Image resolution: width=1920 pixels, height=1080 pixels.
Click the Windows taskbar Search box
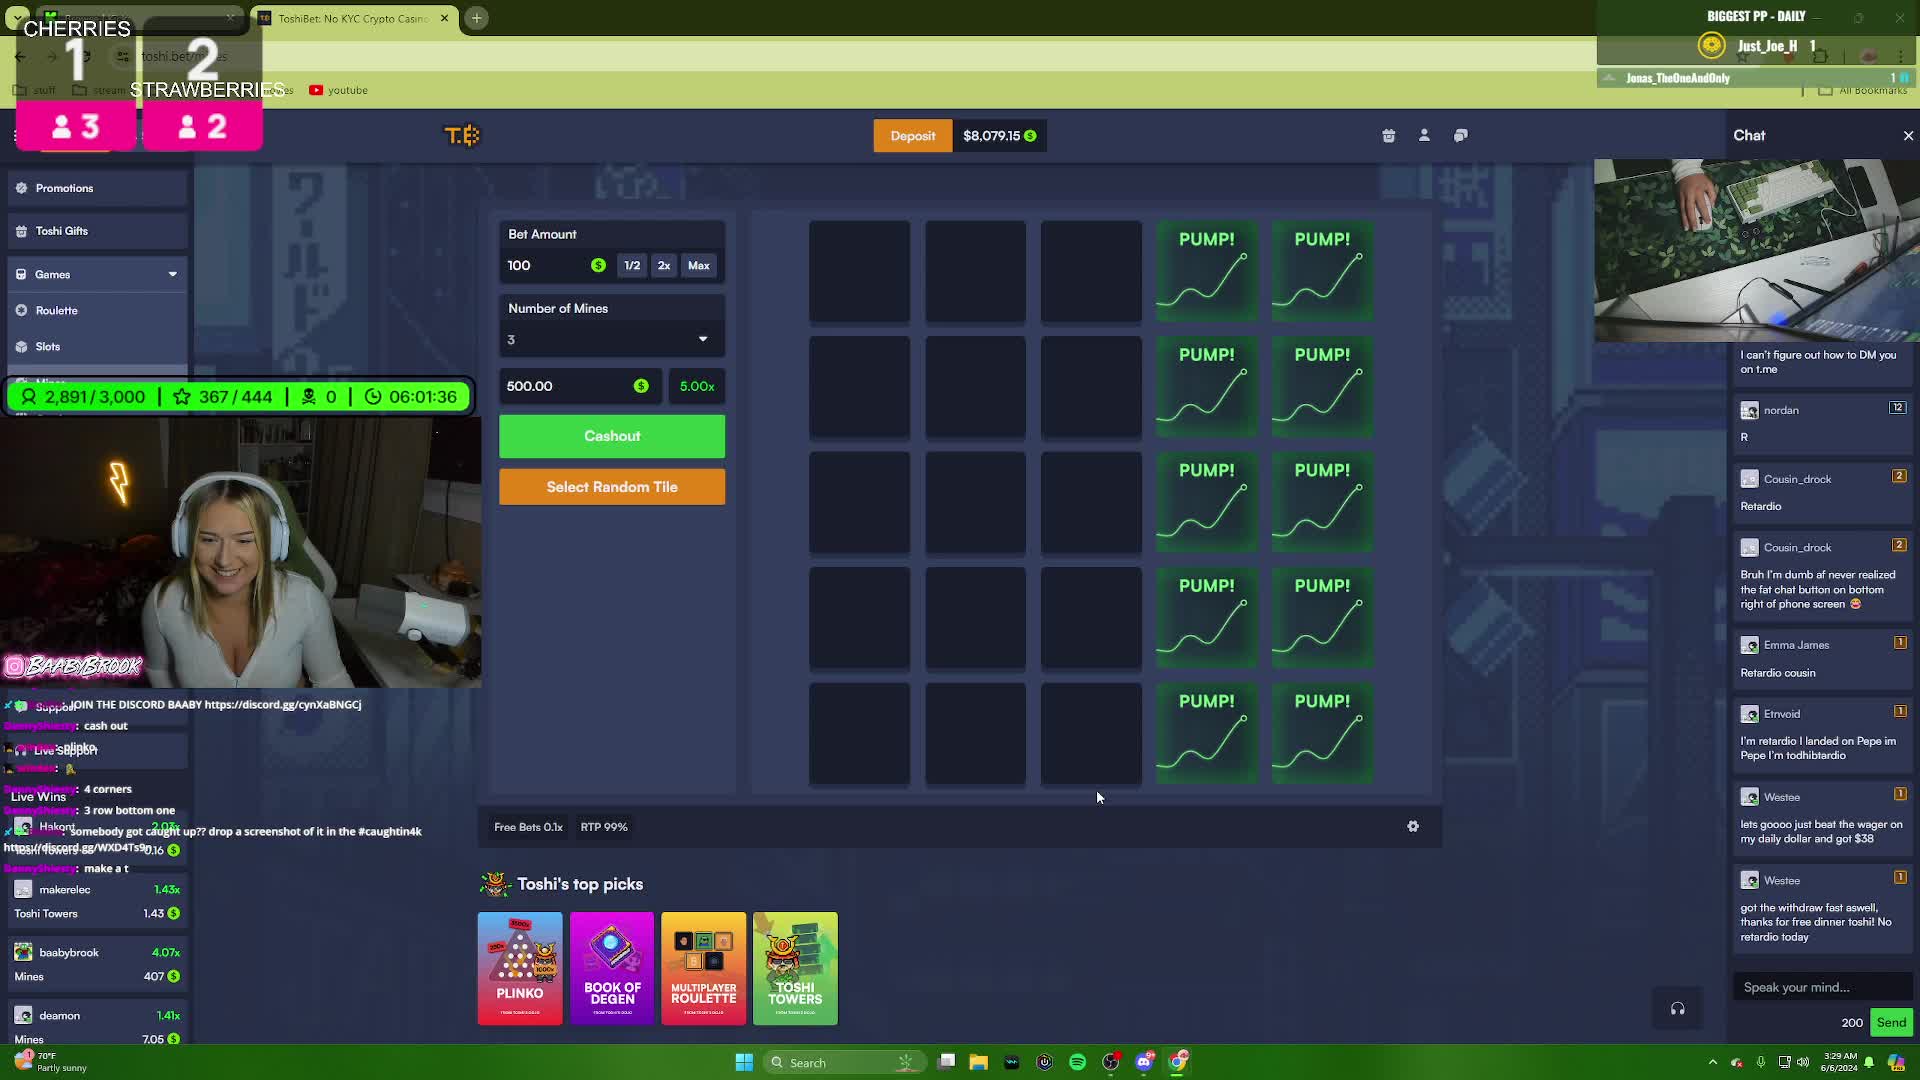(x=845, y=1062)
